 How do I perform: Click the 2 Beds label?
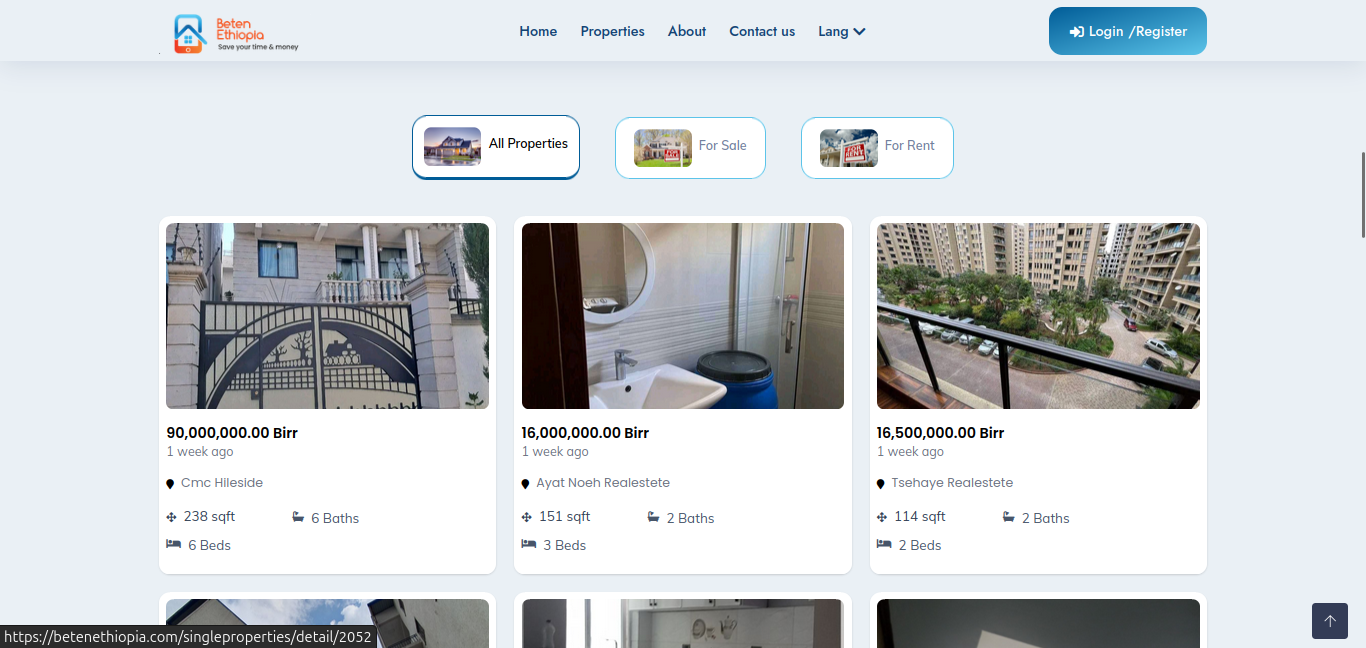(920, 545)
